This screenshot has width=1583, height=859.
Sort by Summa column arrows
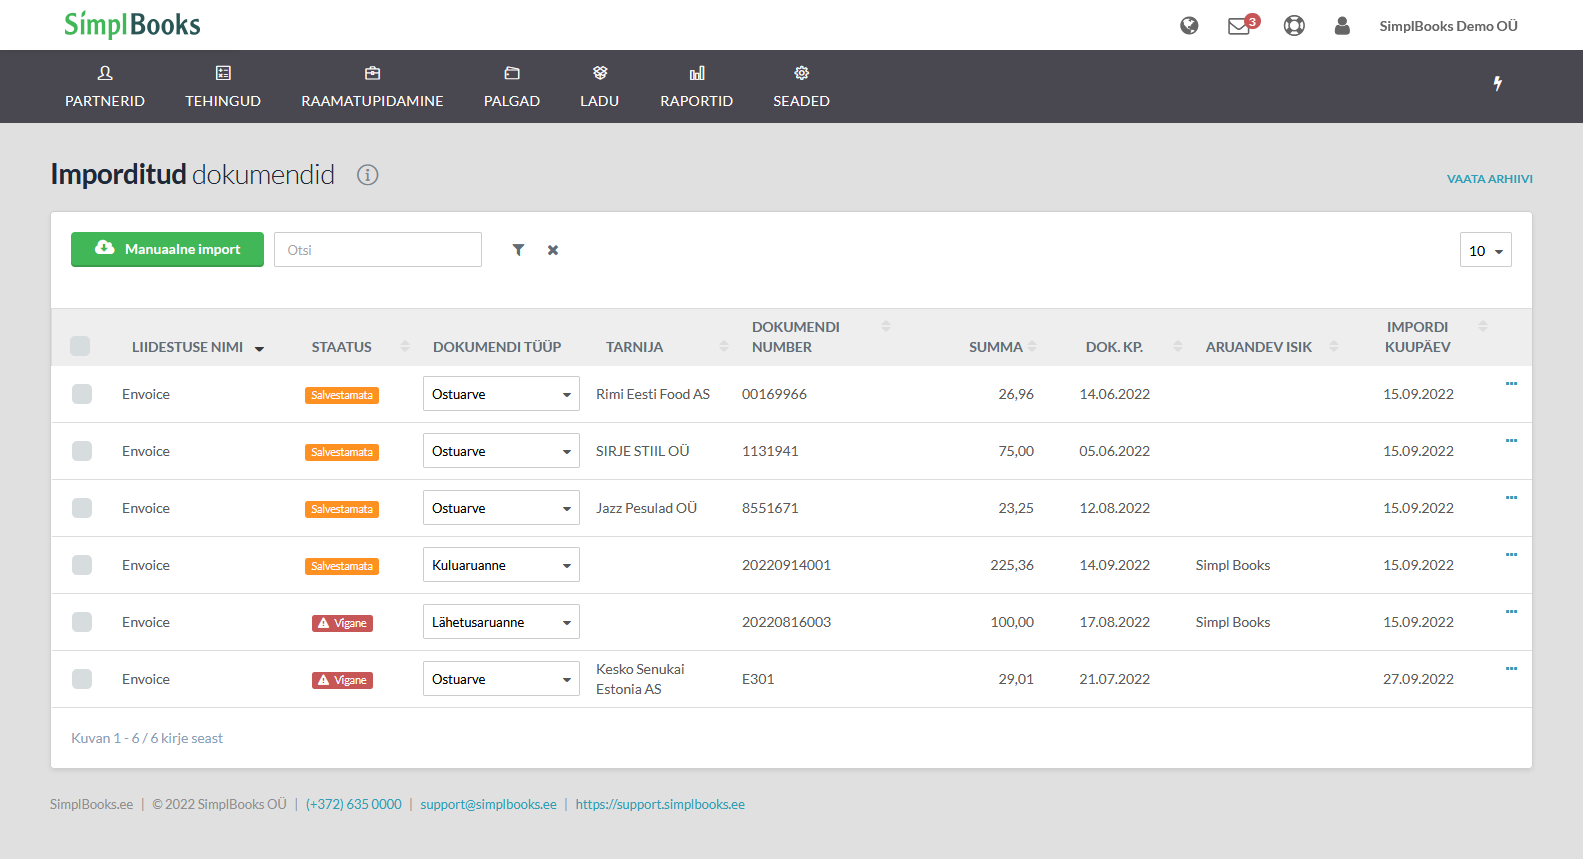click(1032, 346)
